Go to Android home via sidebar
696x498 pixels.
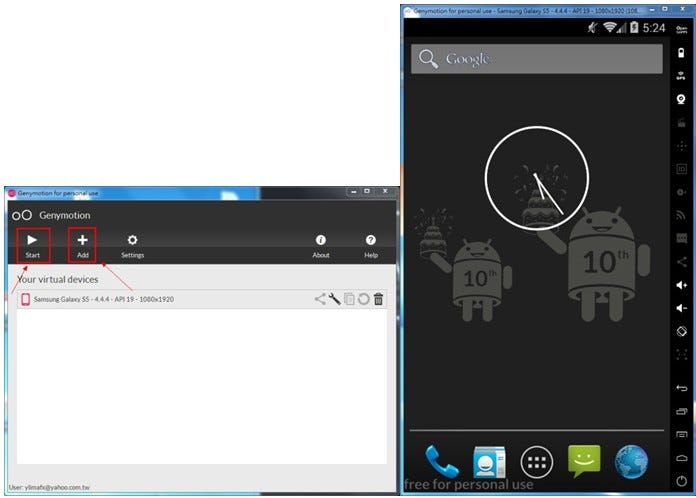681,458
